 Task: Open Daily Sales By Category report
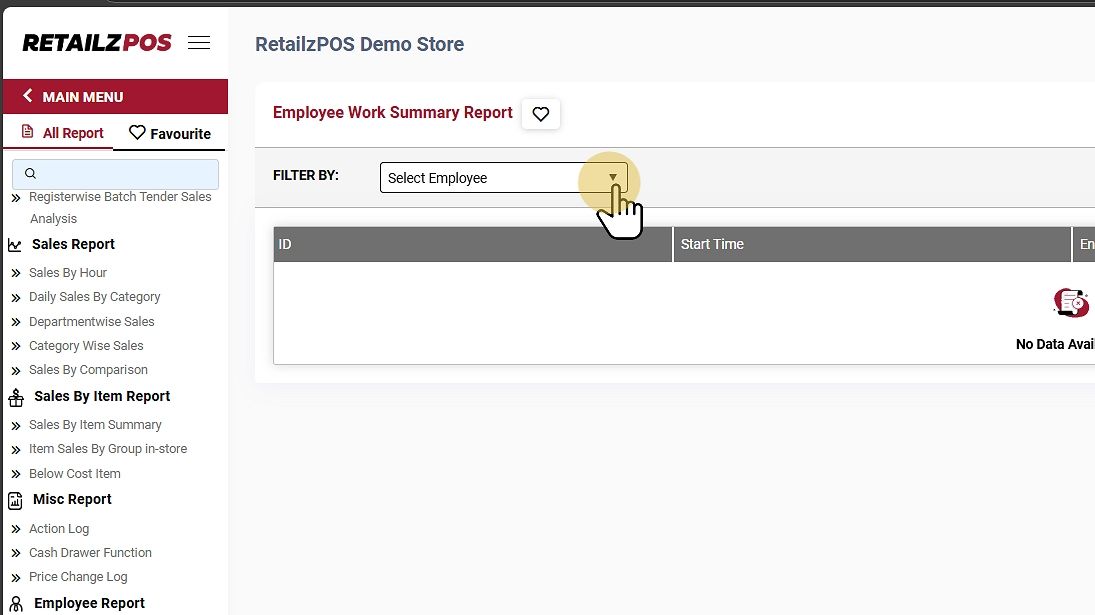[x=94, y=297]
